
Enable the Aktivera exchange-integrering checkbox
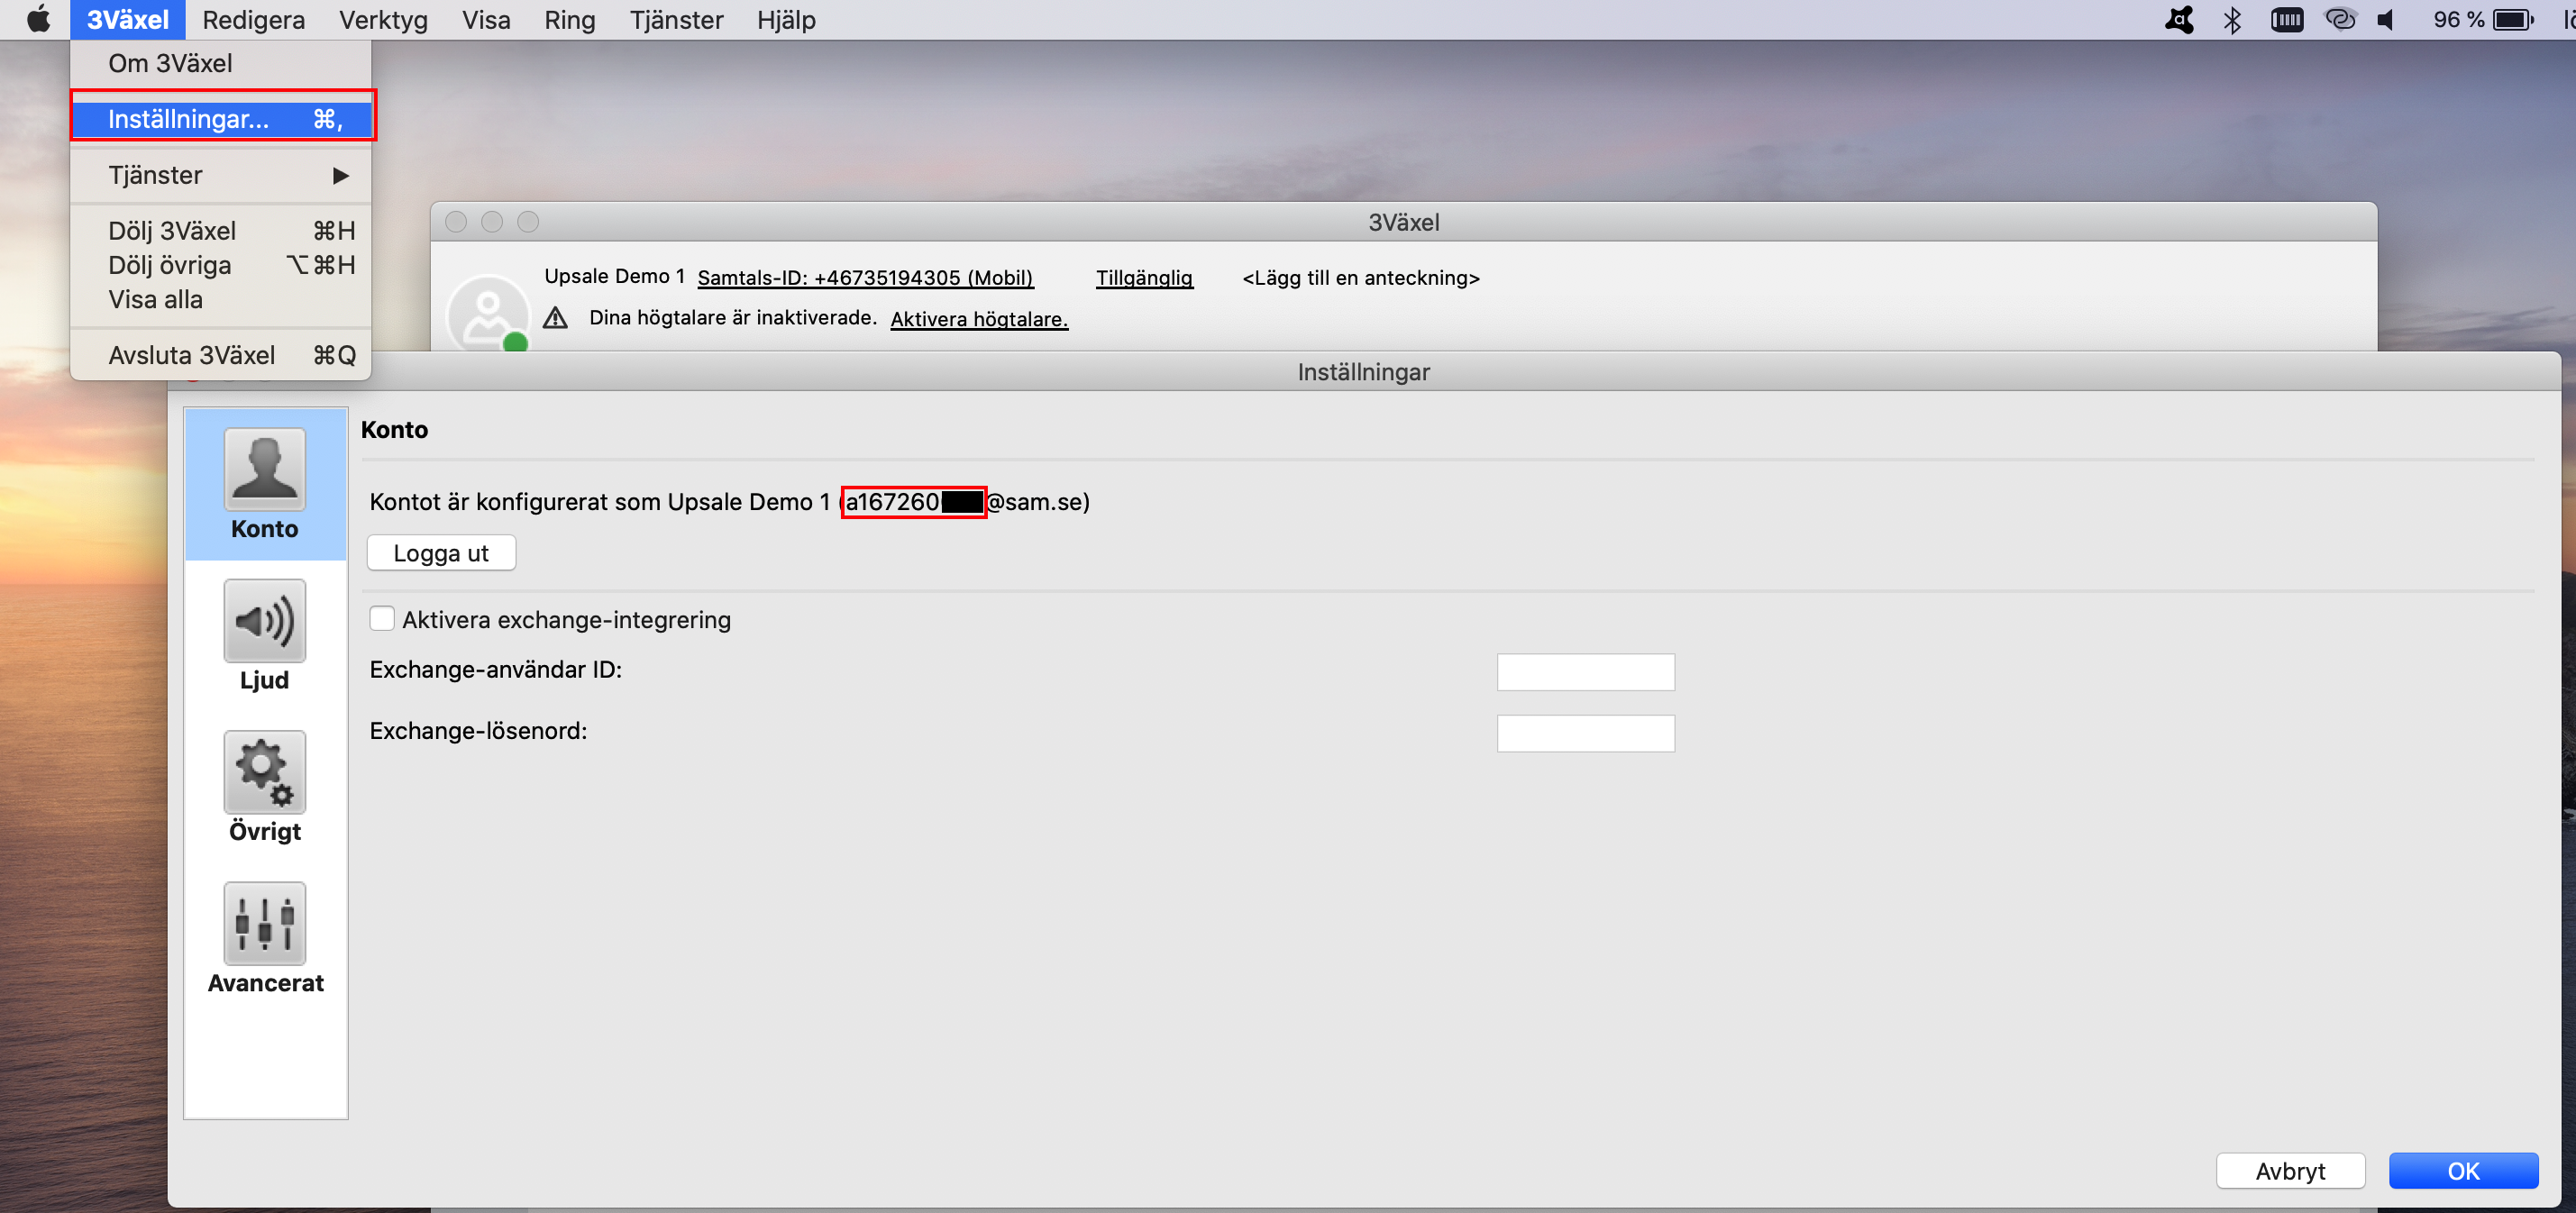[x=381, y=619]
